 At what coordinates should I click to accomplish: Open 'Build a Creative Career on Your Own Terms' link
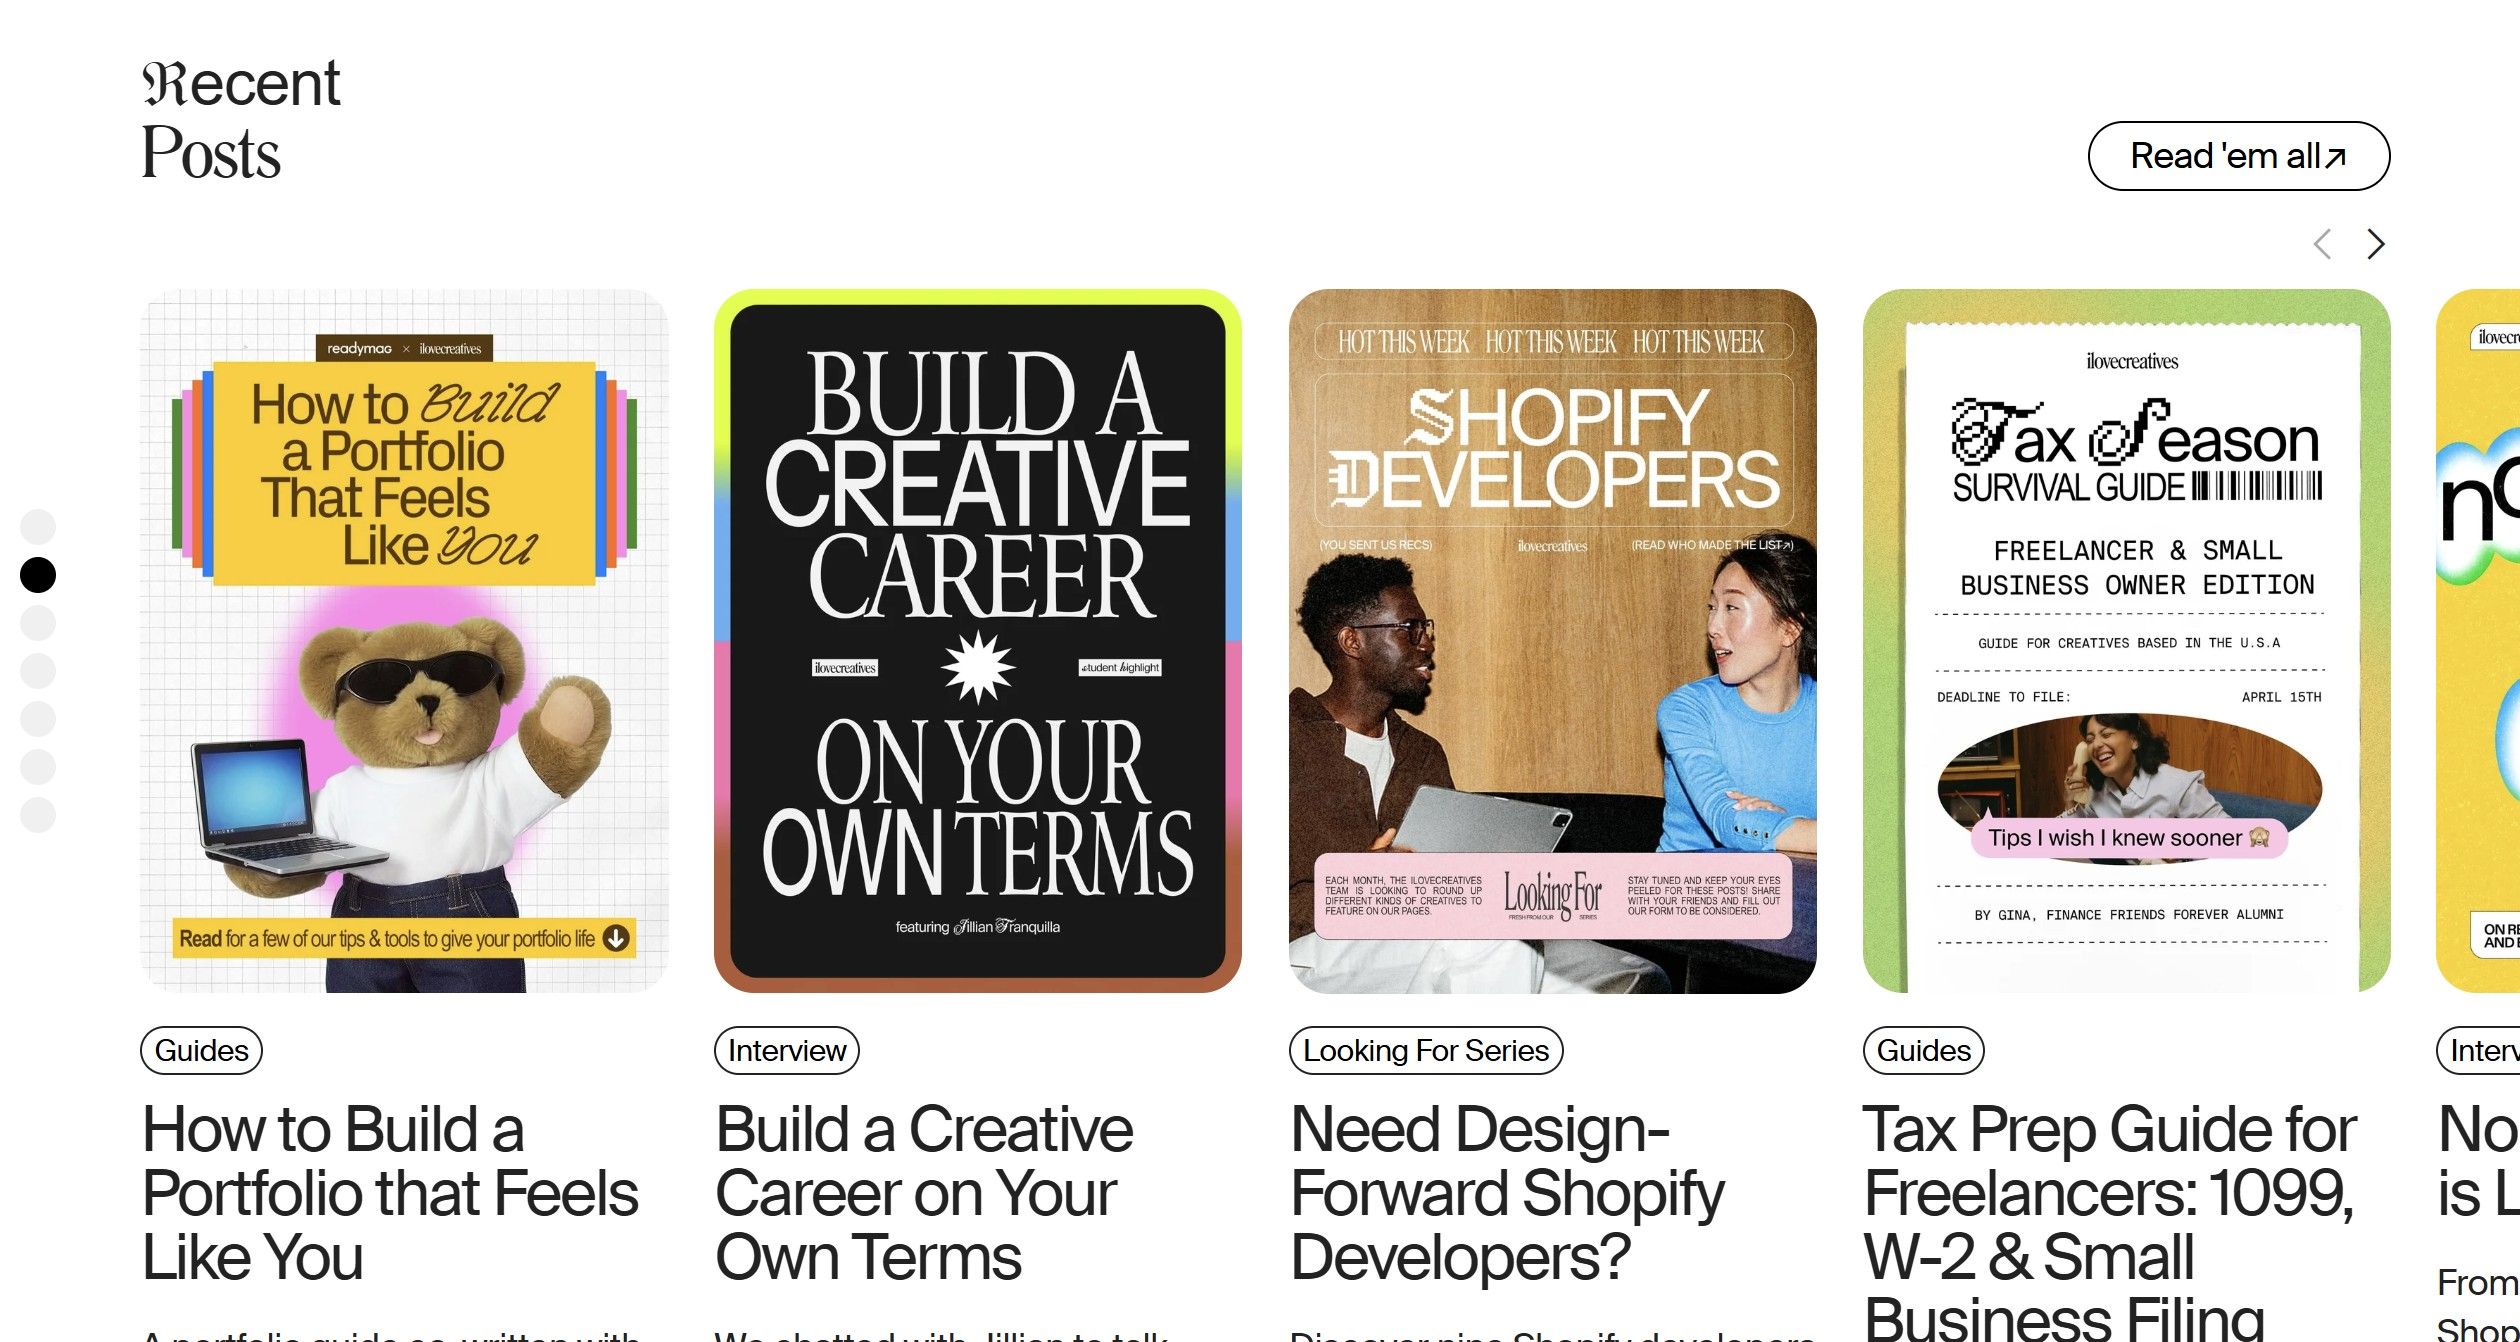[x=925, y=1193]
